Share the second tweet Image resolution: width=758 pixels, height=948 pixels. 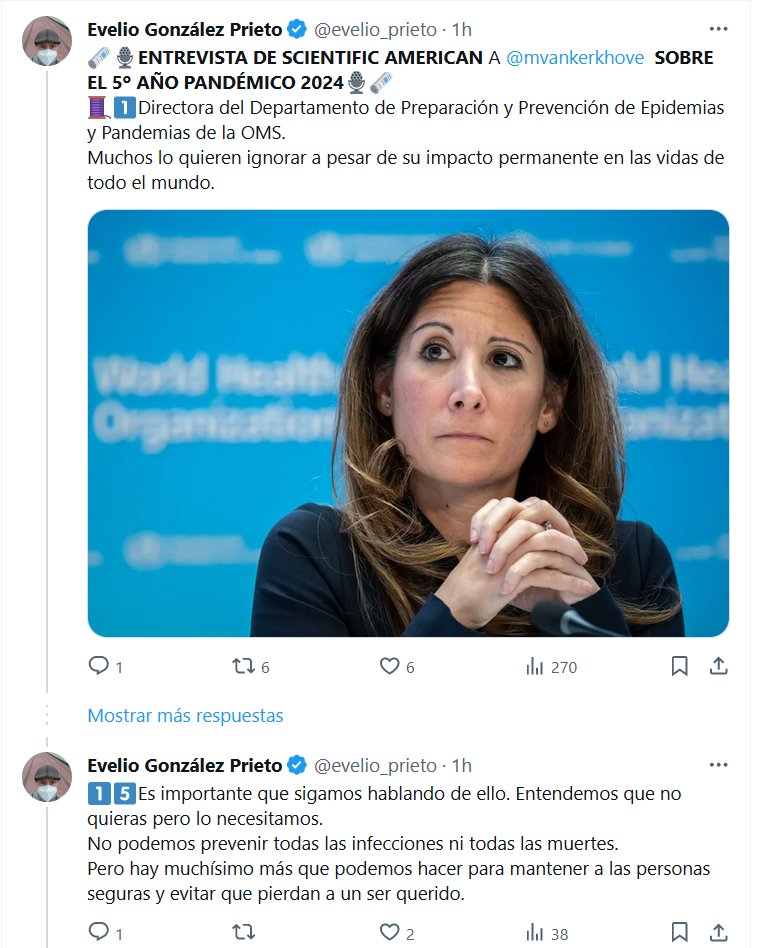pyautogui.click(x=718, y=933)
